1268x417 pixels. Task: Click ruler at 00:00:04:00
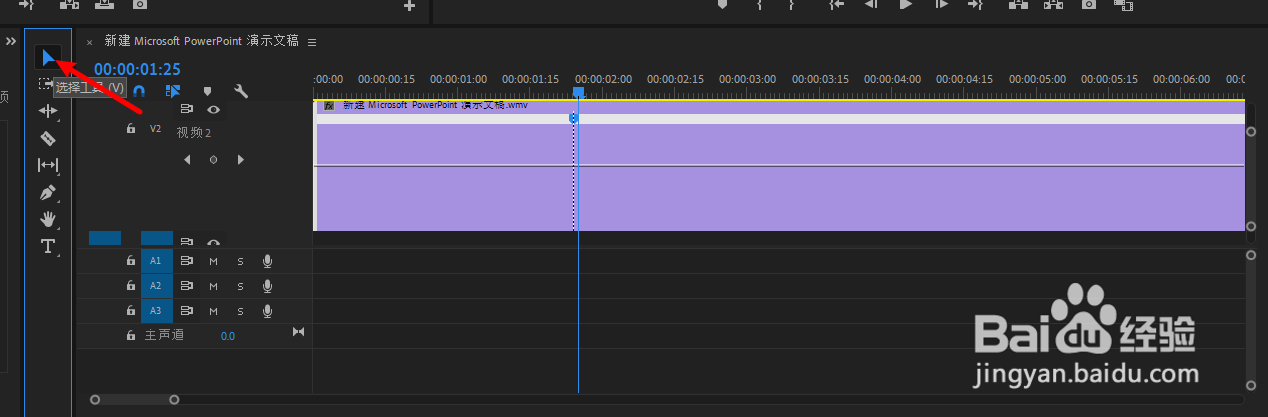(892, 79)
